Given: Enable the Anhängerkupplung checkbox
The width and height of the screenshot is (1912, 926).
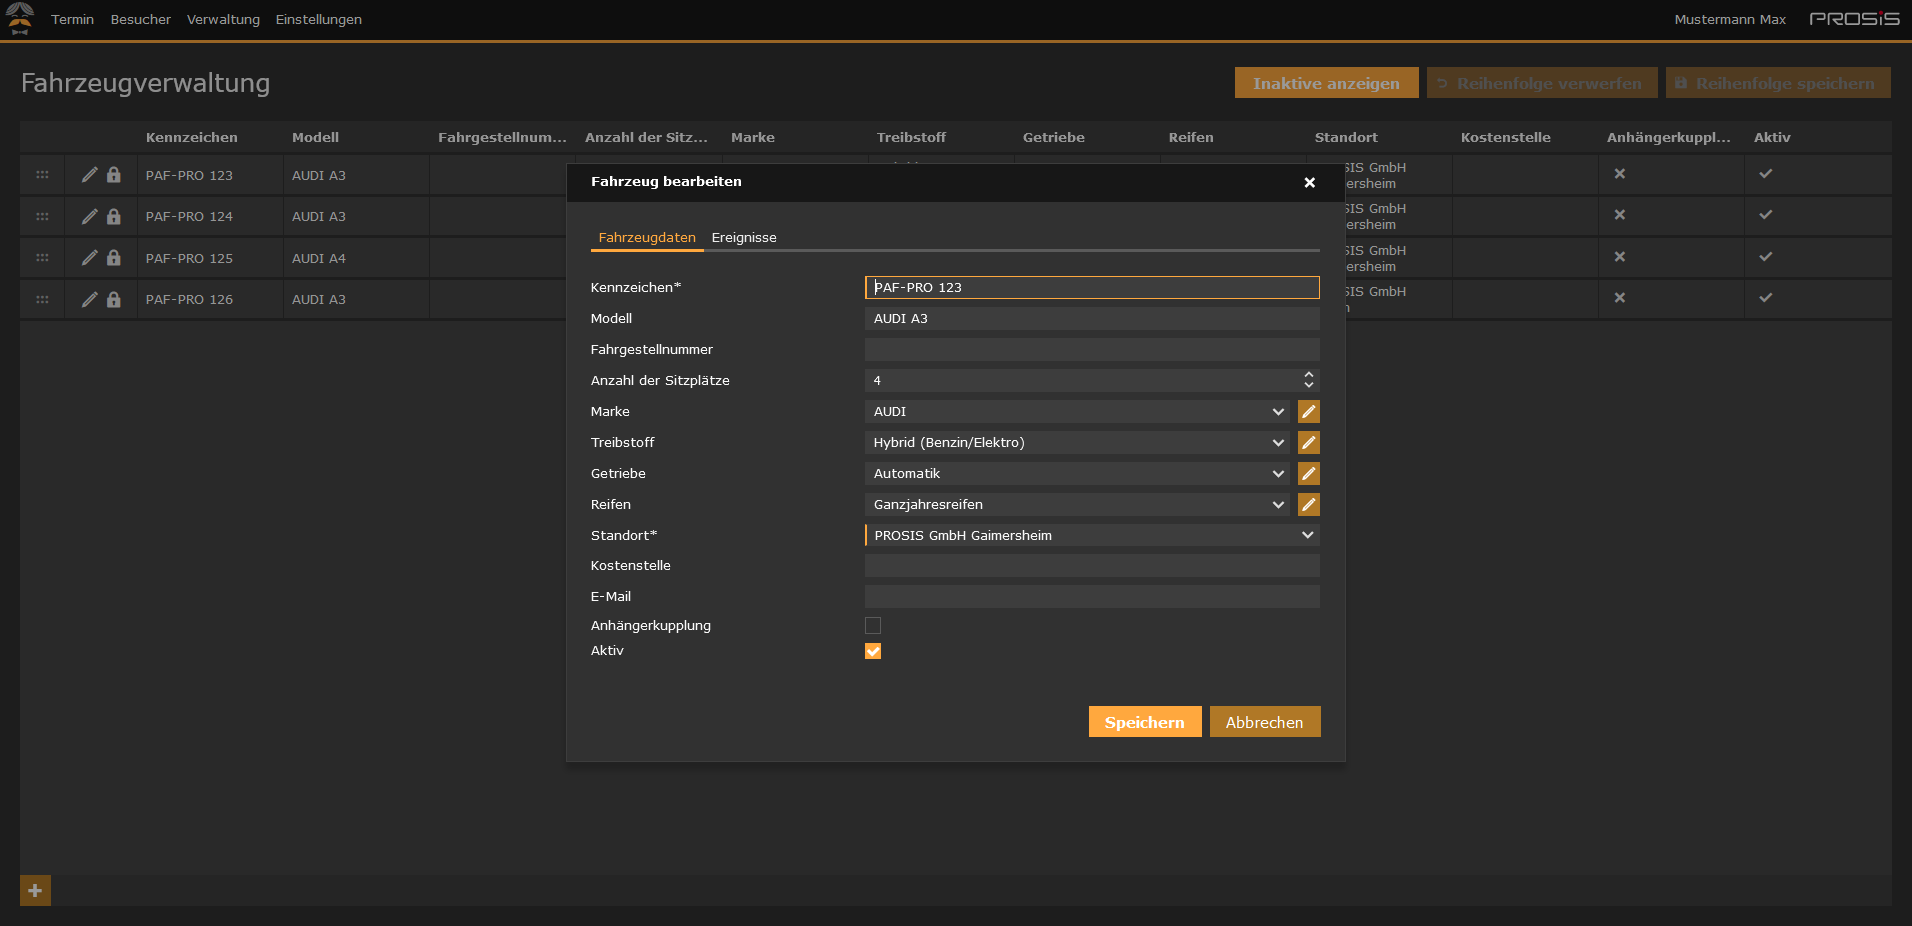Looking at the screenshot, I should (872, 625).
